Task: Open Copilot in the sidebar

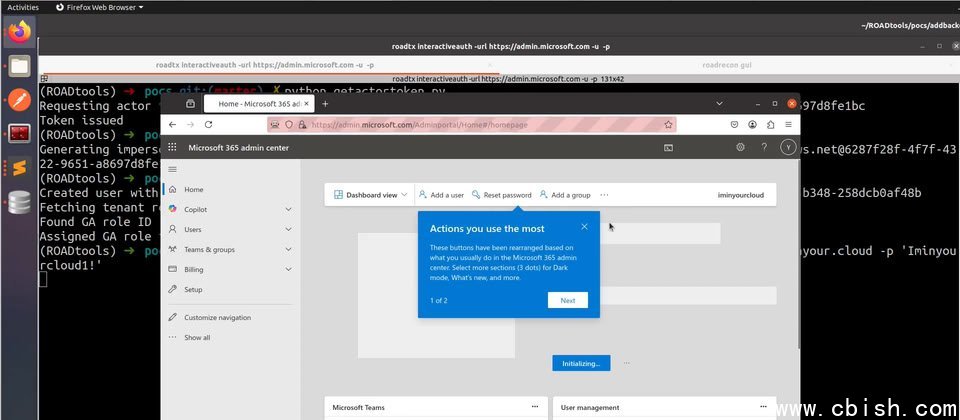Action: 196,209
